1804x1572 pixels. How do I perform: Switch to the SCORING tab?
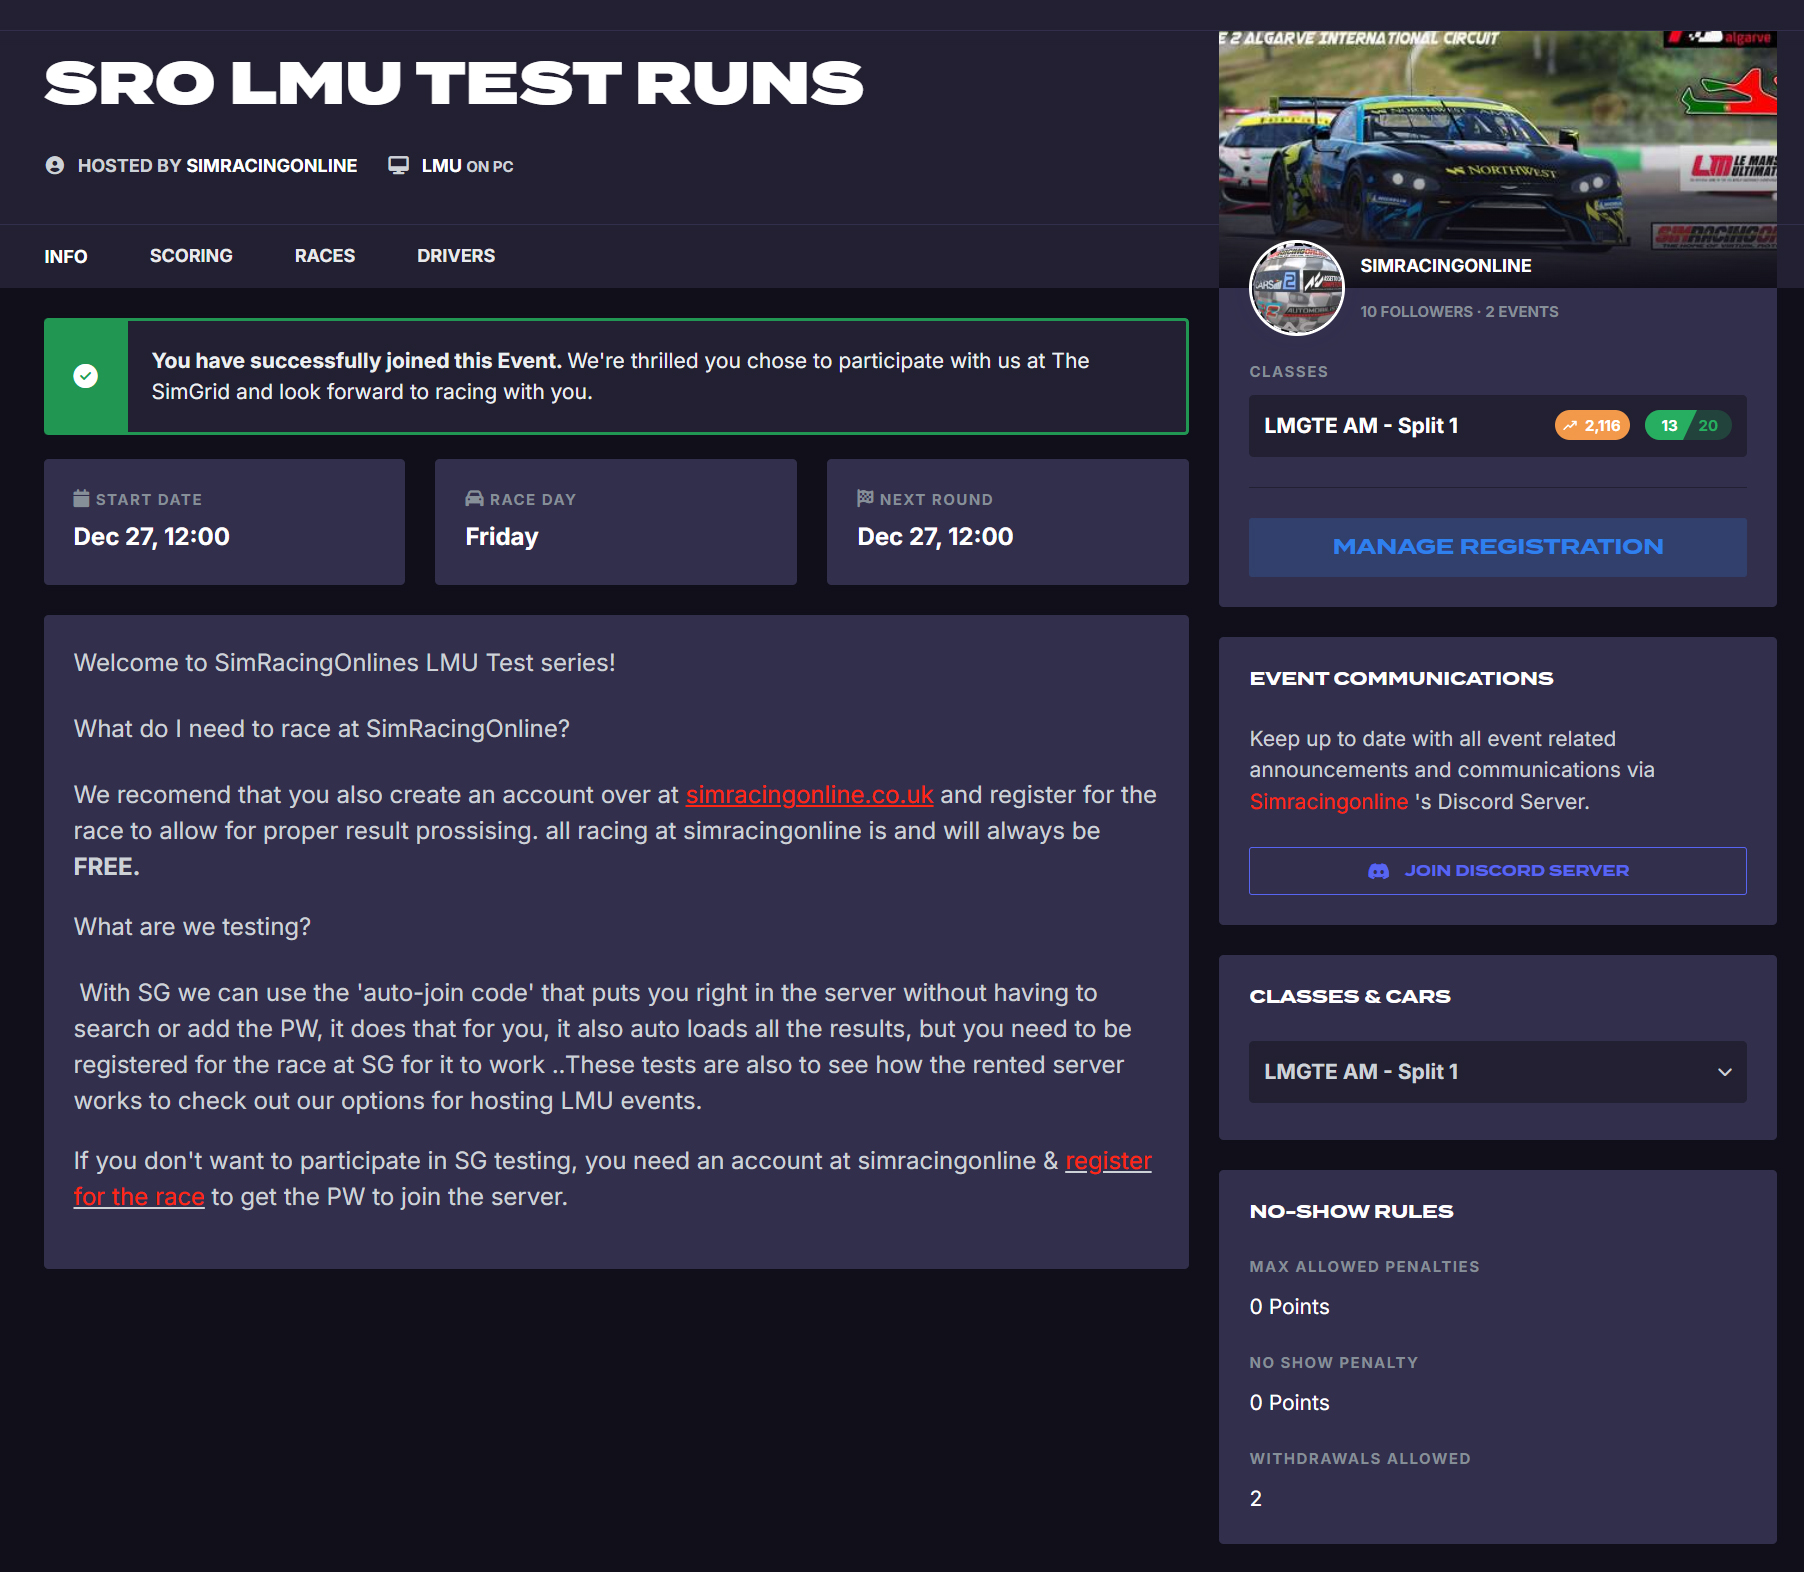[x=191, y=256]
